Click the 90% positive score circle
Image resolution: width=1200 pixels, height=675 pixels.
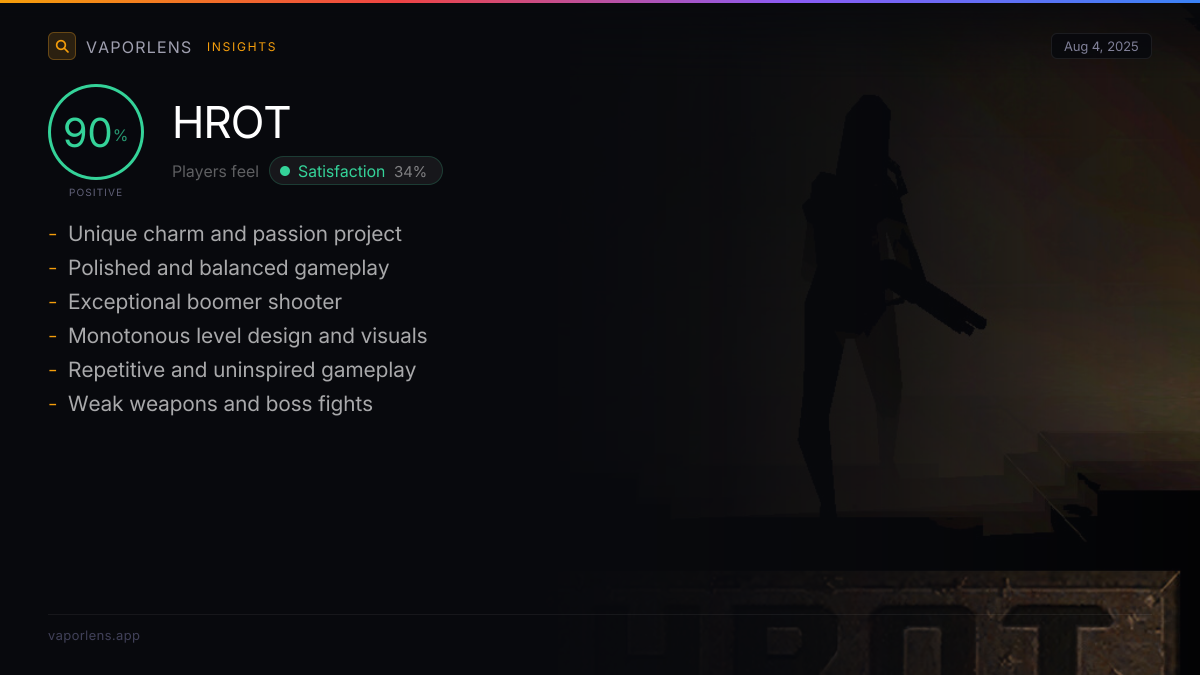tap(96, 132)
